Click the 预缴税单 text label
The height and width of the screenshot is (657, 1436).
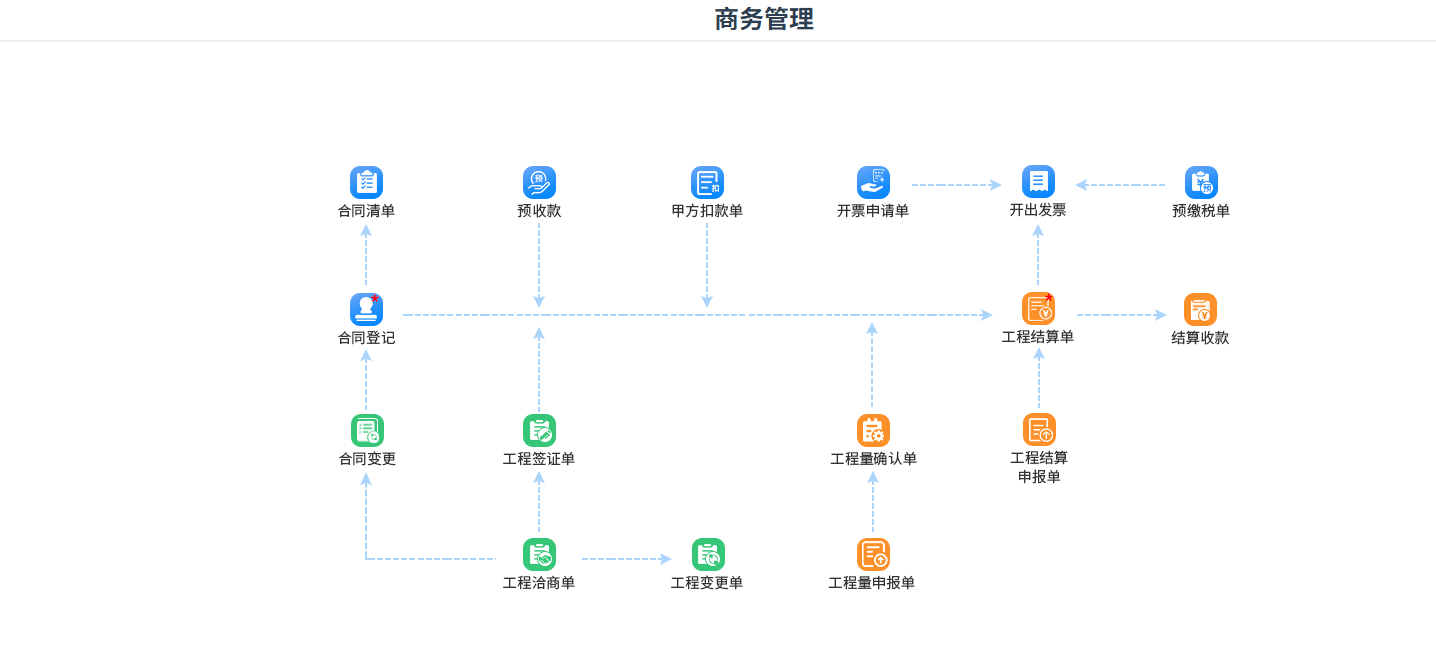(1201, 211)
